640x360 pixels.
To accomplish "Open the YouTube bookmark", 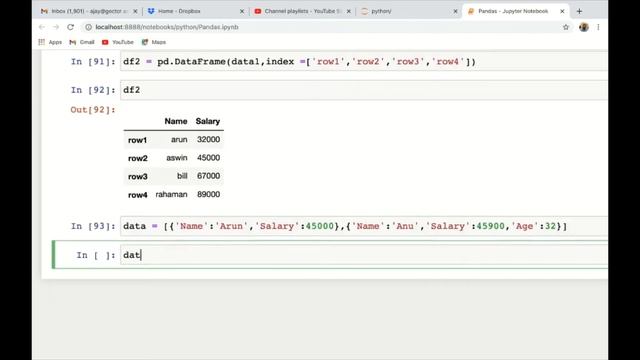I will pyautogui.click(x=118, y=42).
